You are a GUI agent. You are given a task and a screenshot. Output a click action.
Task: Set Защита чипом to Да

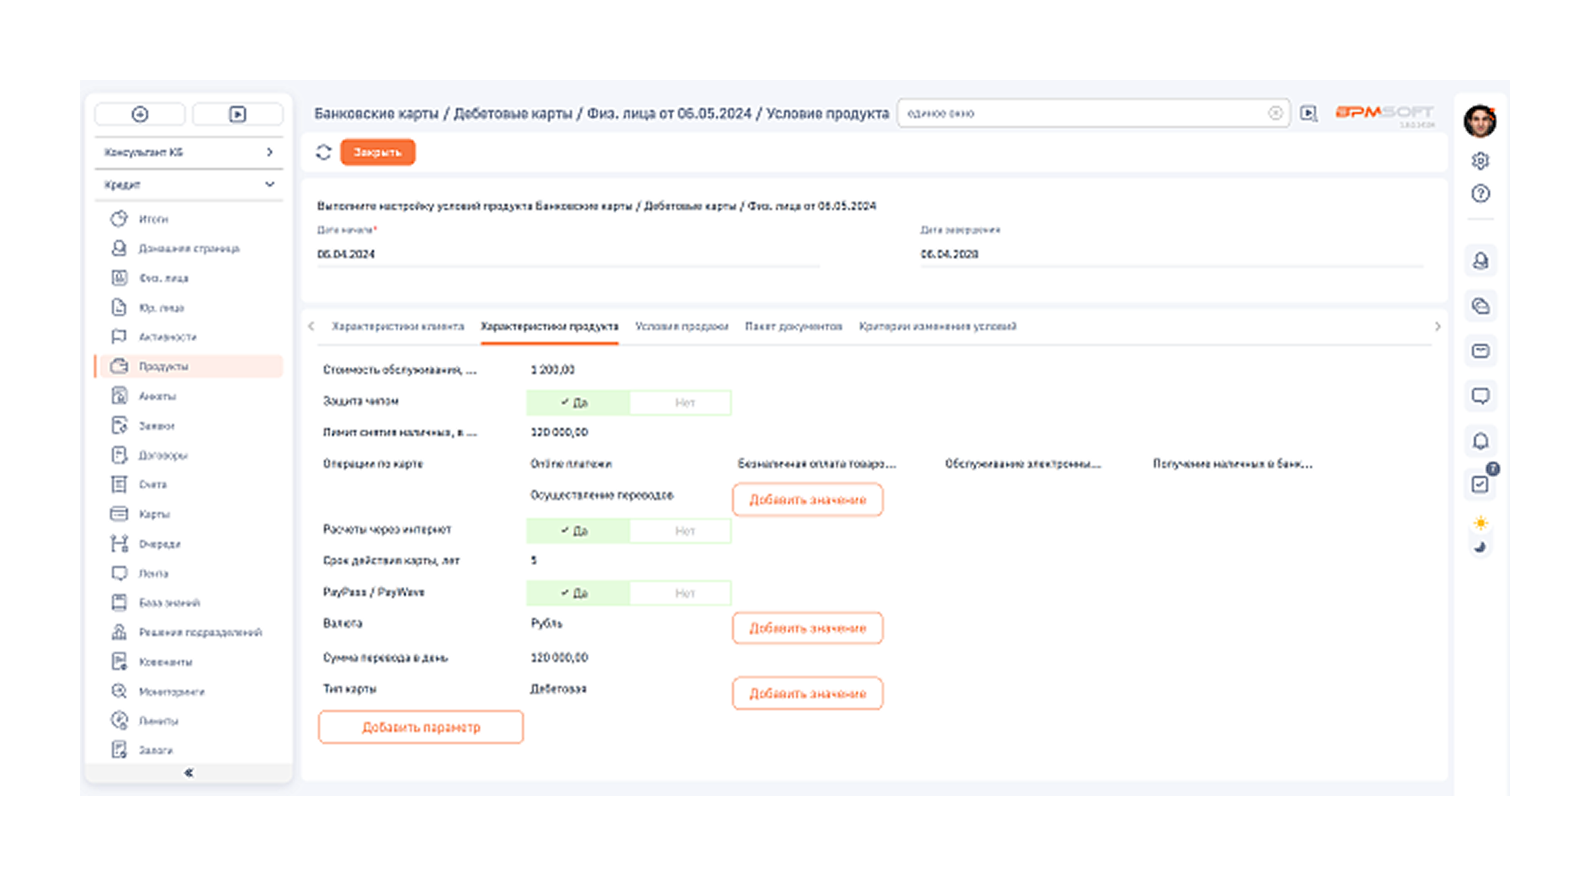point(578,402)
